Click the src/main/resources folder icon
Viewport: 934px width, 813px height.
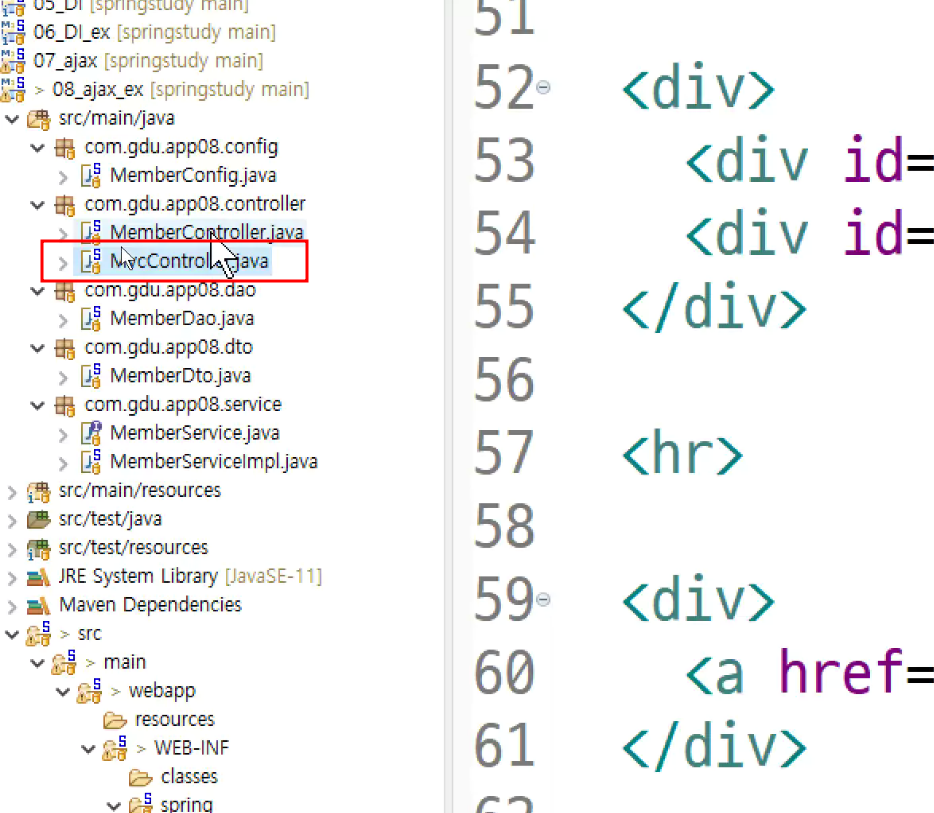pos(39,491)
